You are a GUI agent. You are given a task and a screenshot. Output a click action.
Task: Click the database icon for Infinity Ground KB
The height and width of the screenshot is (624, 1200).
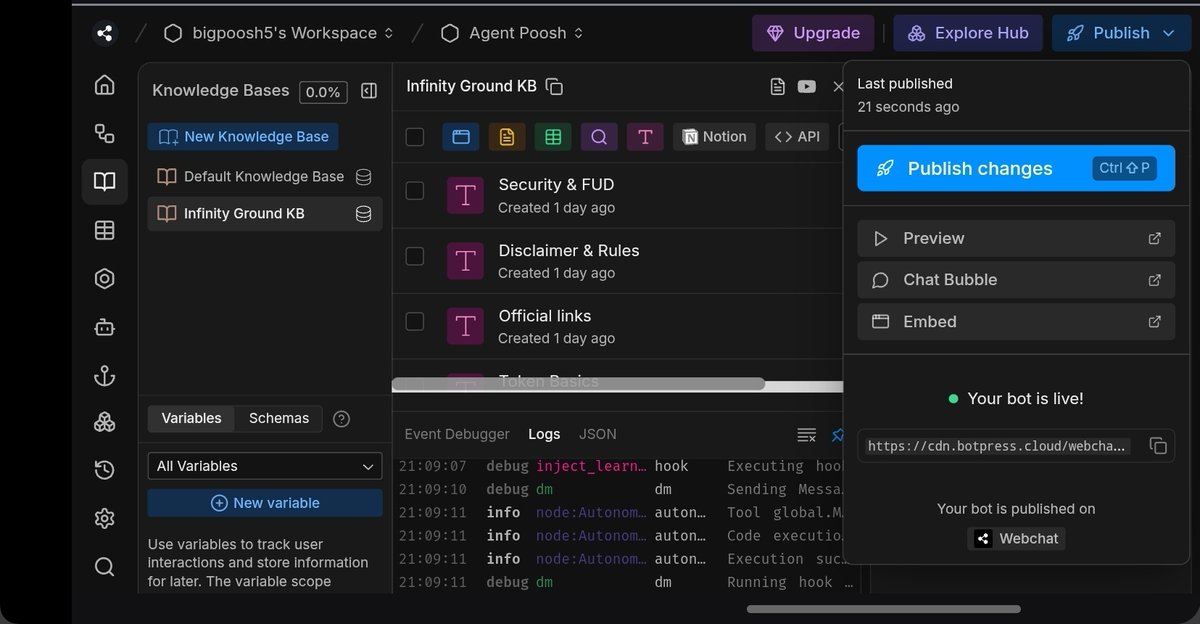tap(364, 214)
